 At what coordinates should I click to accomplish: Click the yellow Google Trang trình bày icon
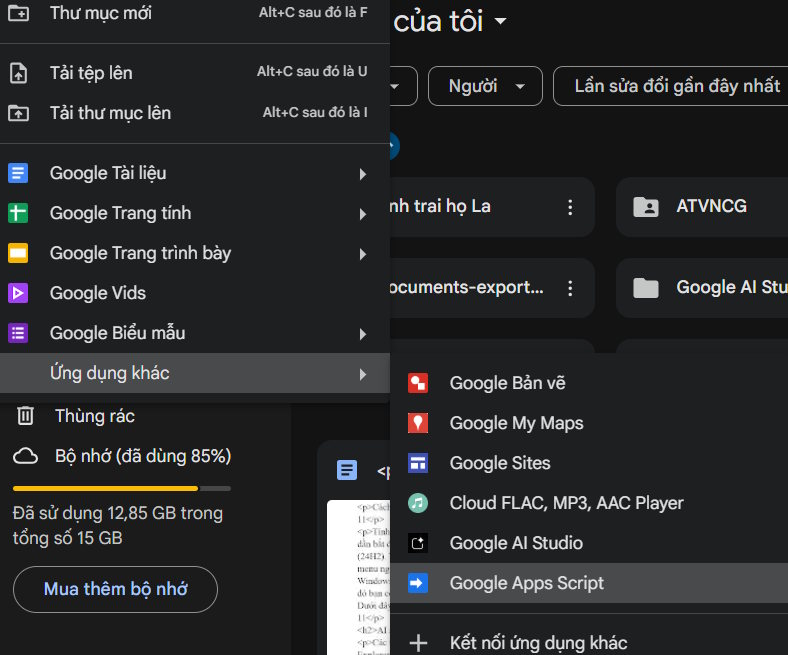tap(18, 253)
